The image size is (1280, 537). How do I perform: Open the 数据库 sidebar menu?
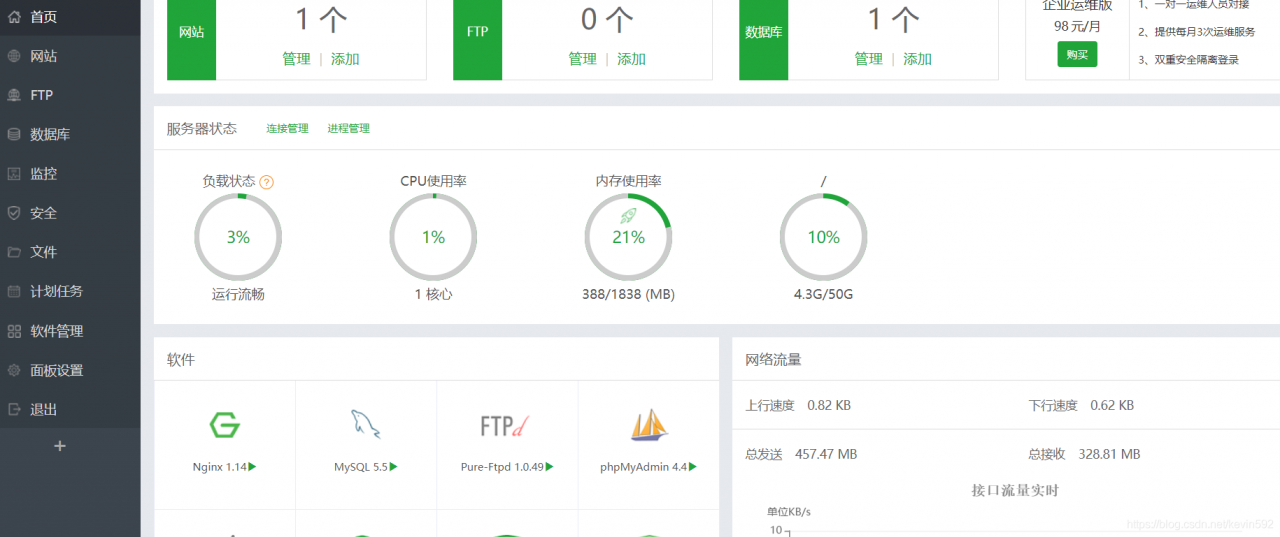70,134
